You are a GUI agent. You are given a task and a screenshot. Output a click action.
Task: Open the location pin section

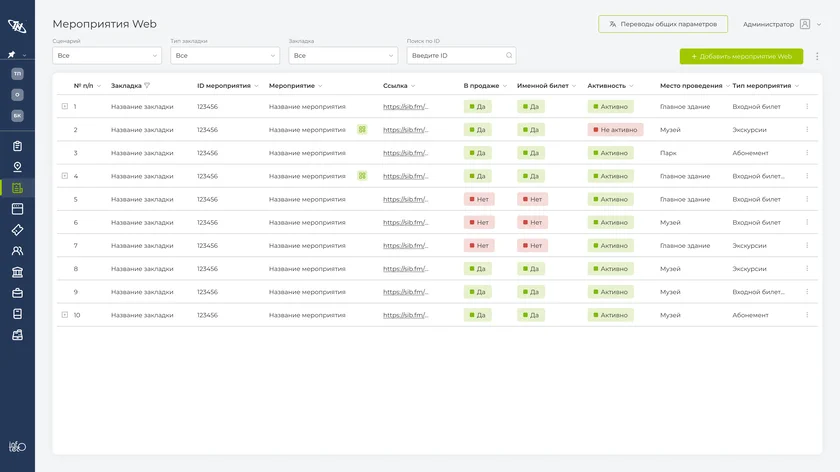(17, 167)
